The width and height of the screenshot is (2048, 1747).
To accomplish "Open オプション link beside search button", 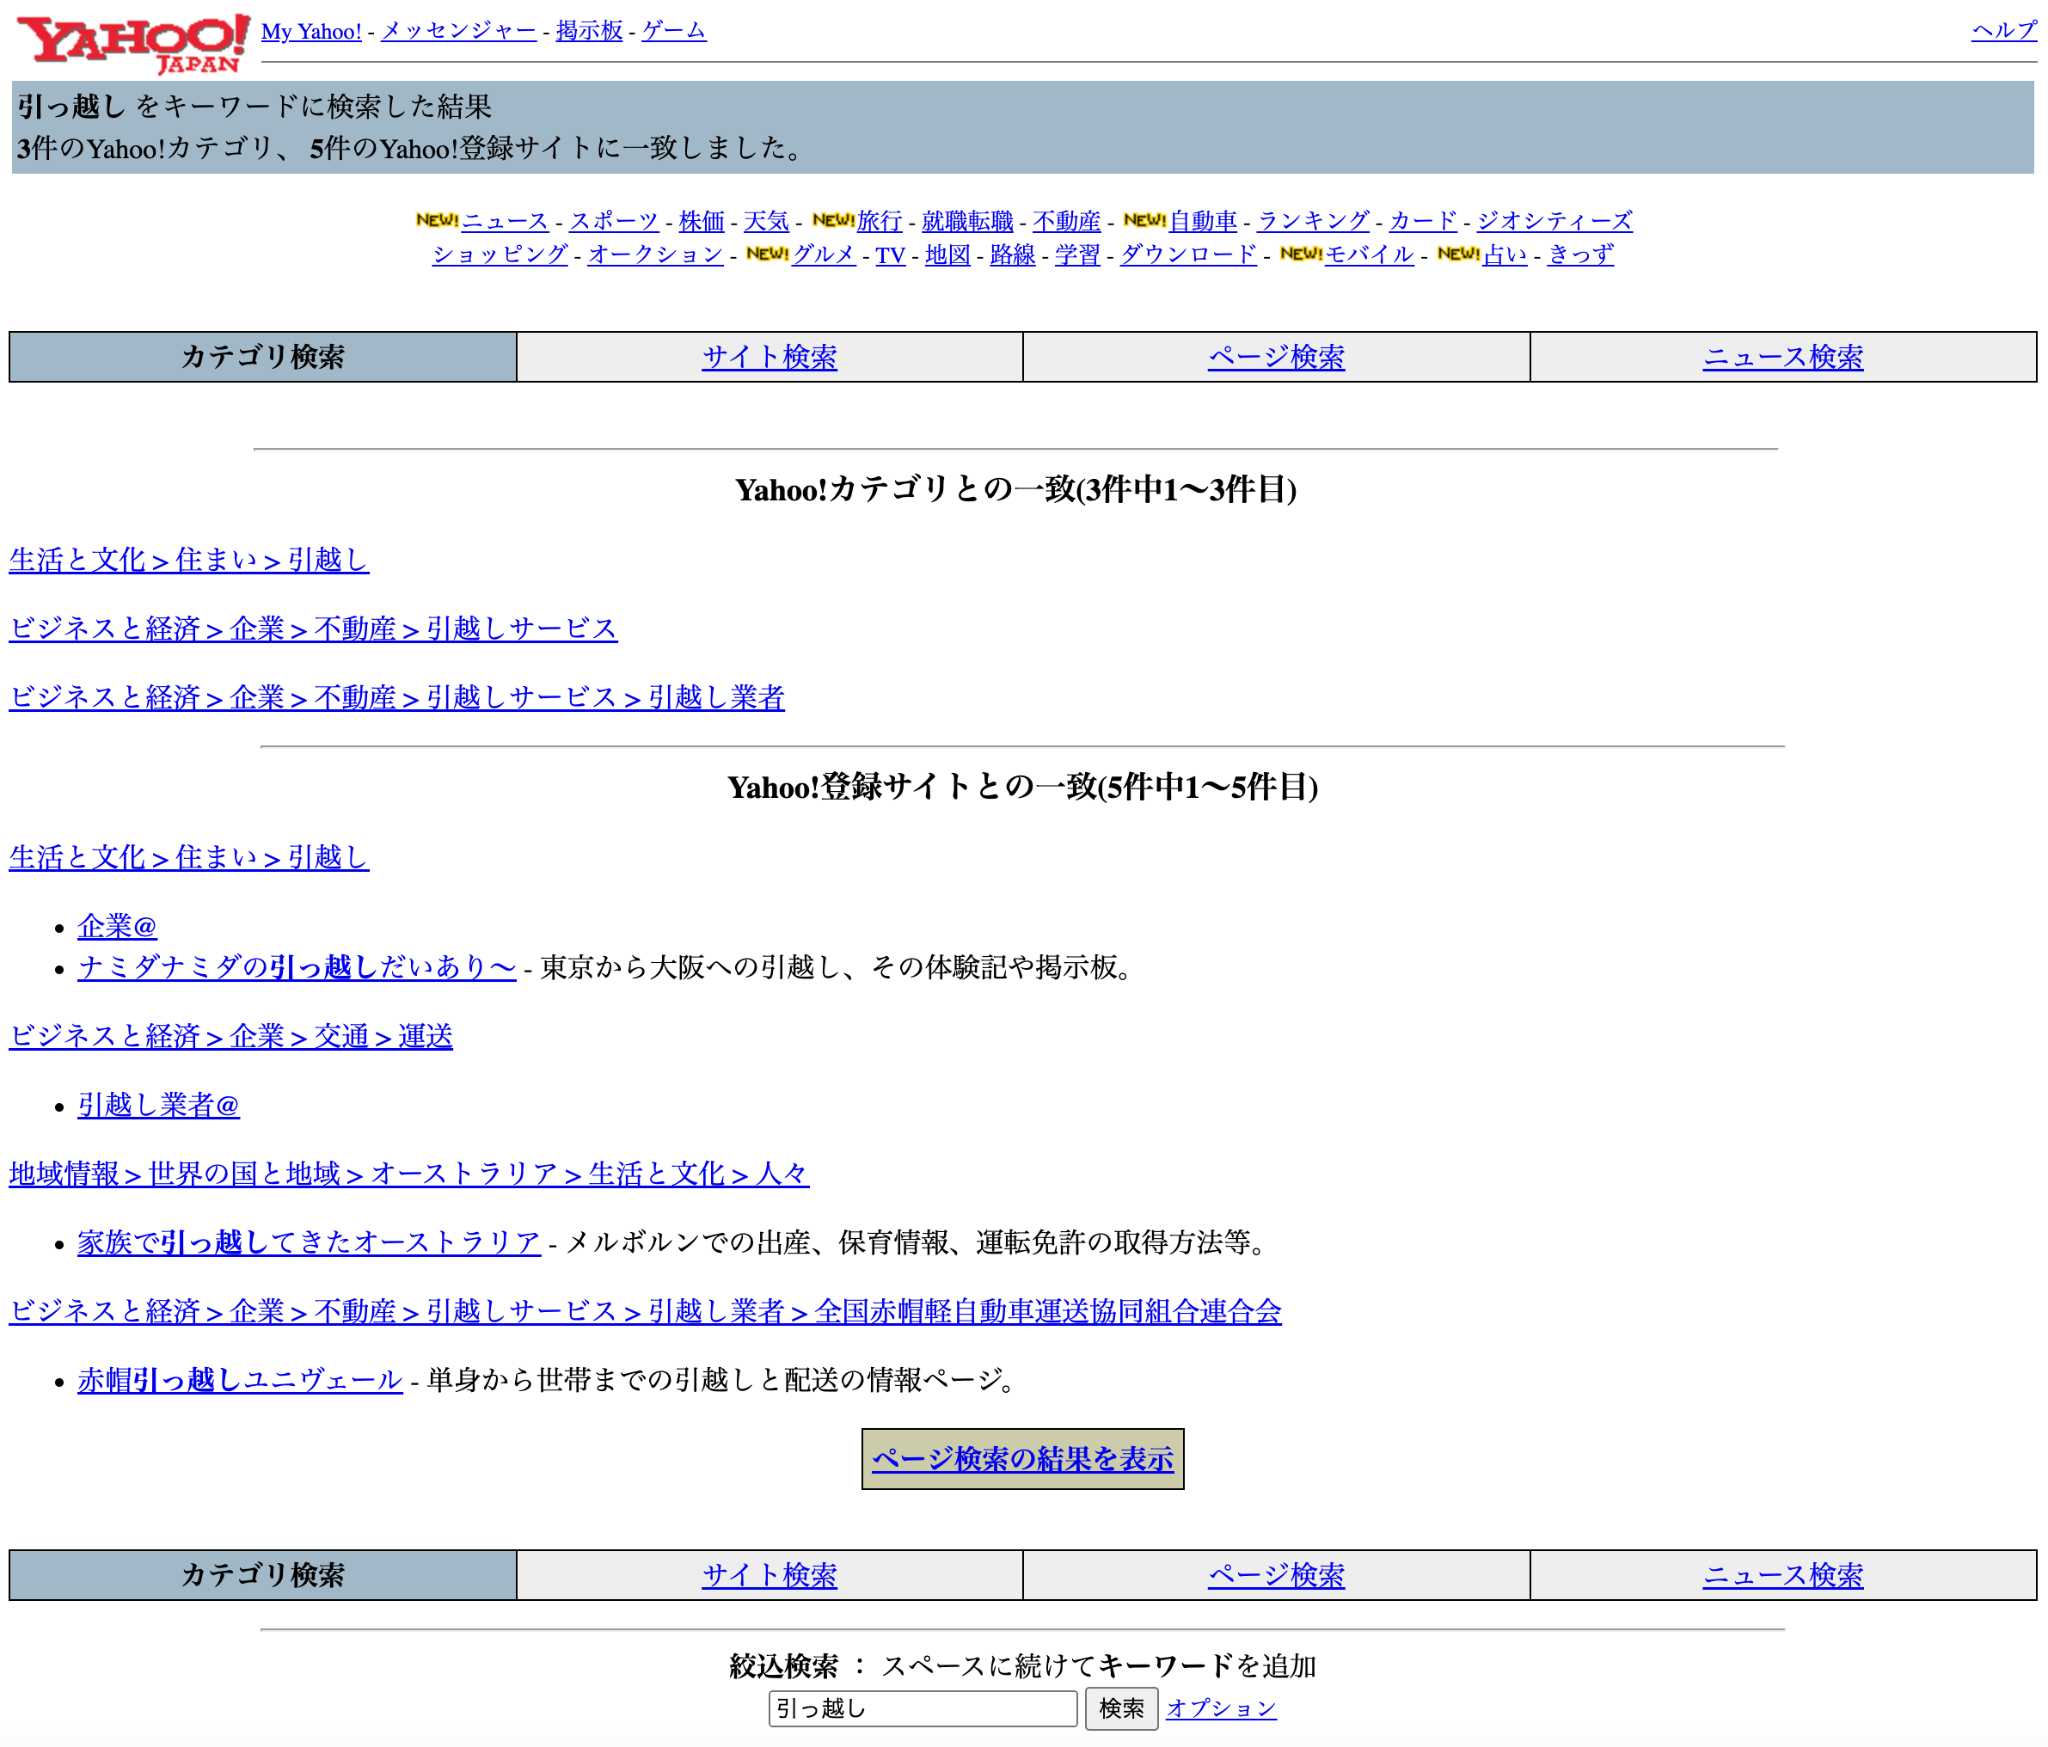I will (x=1221, y=1708).
